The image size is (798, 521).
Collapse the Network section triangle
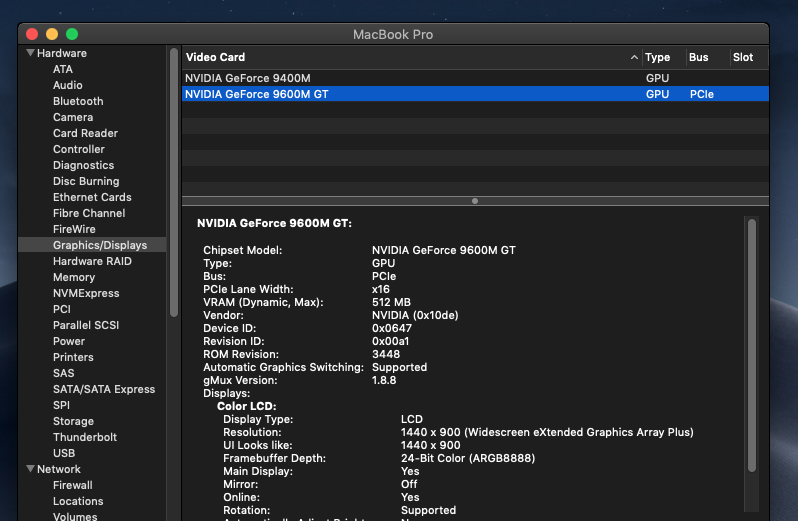(31, 469)
